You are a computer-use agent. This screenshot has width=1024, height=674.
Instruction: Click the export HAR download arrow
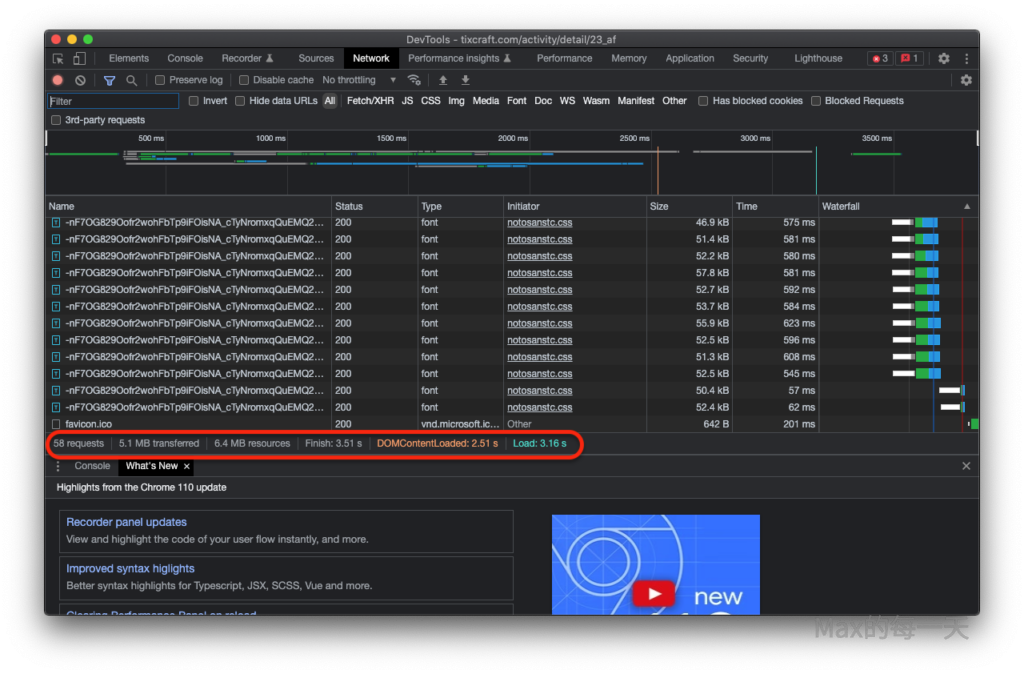(465, 80)
